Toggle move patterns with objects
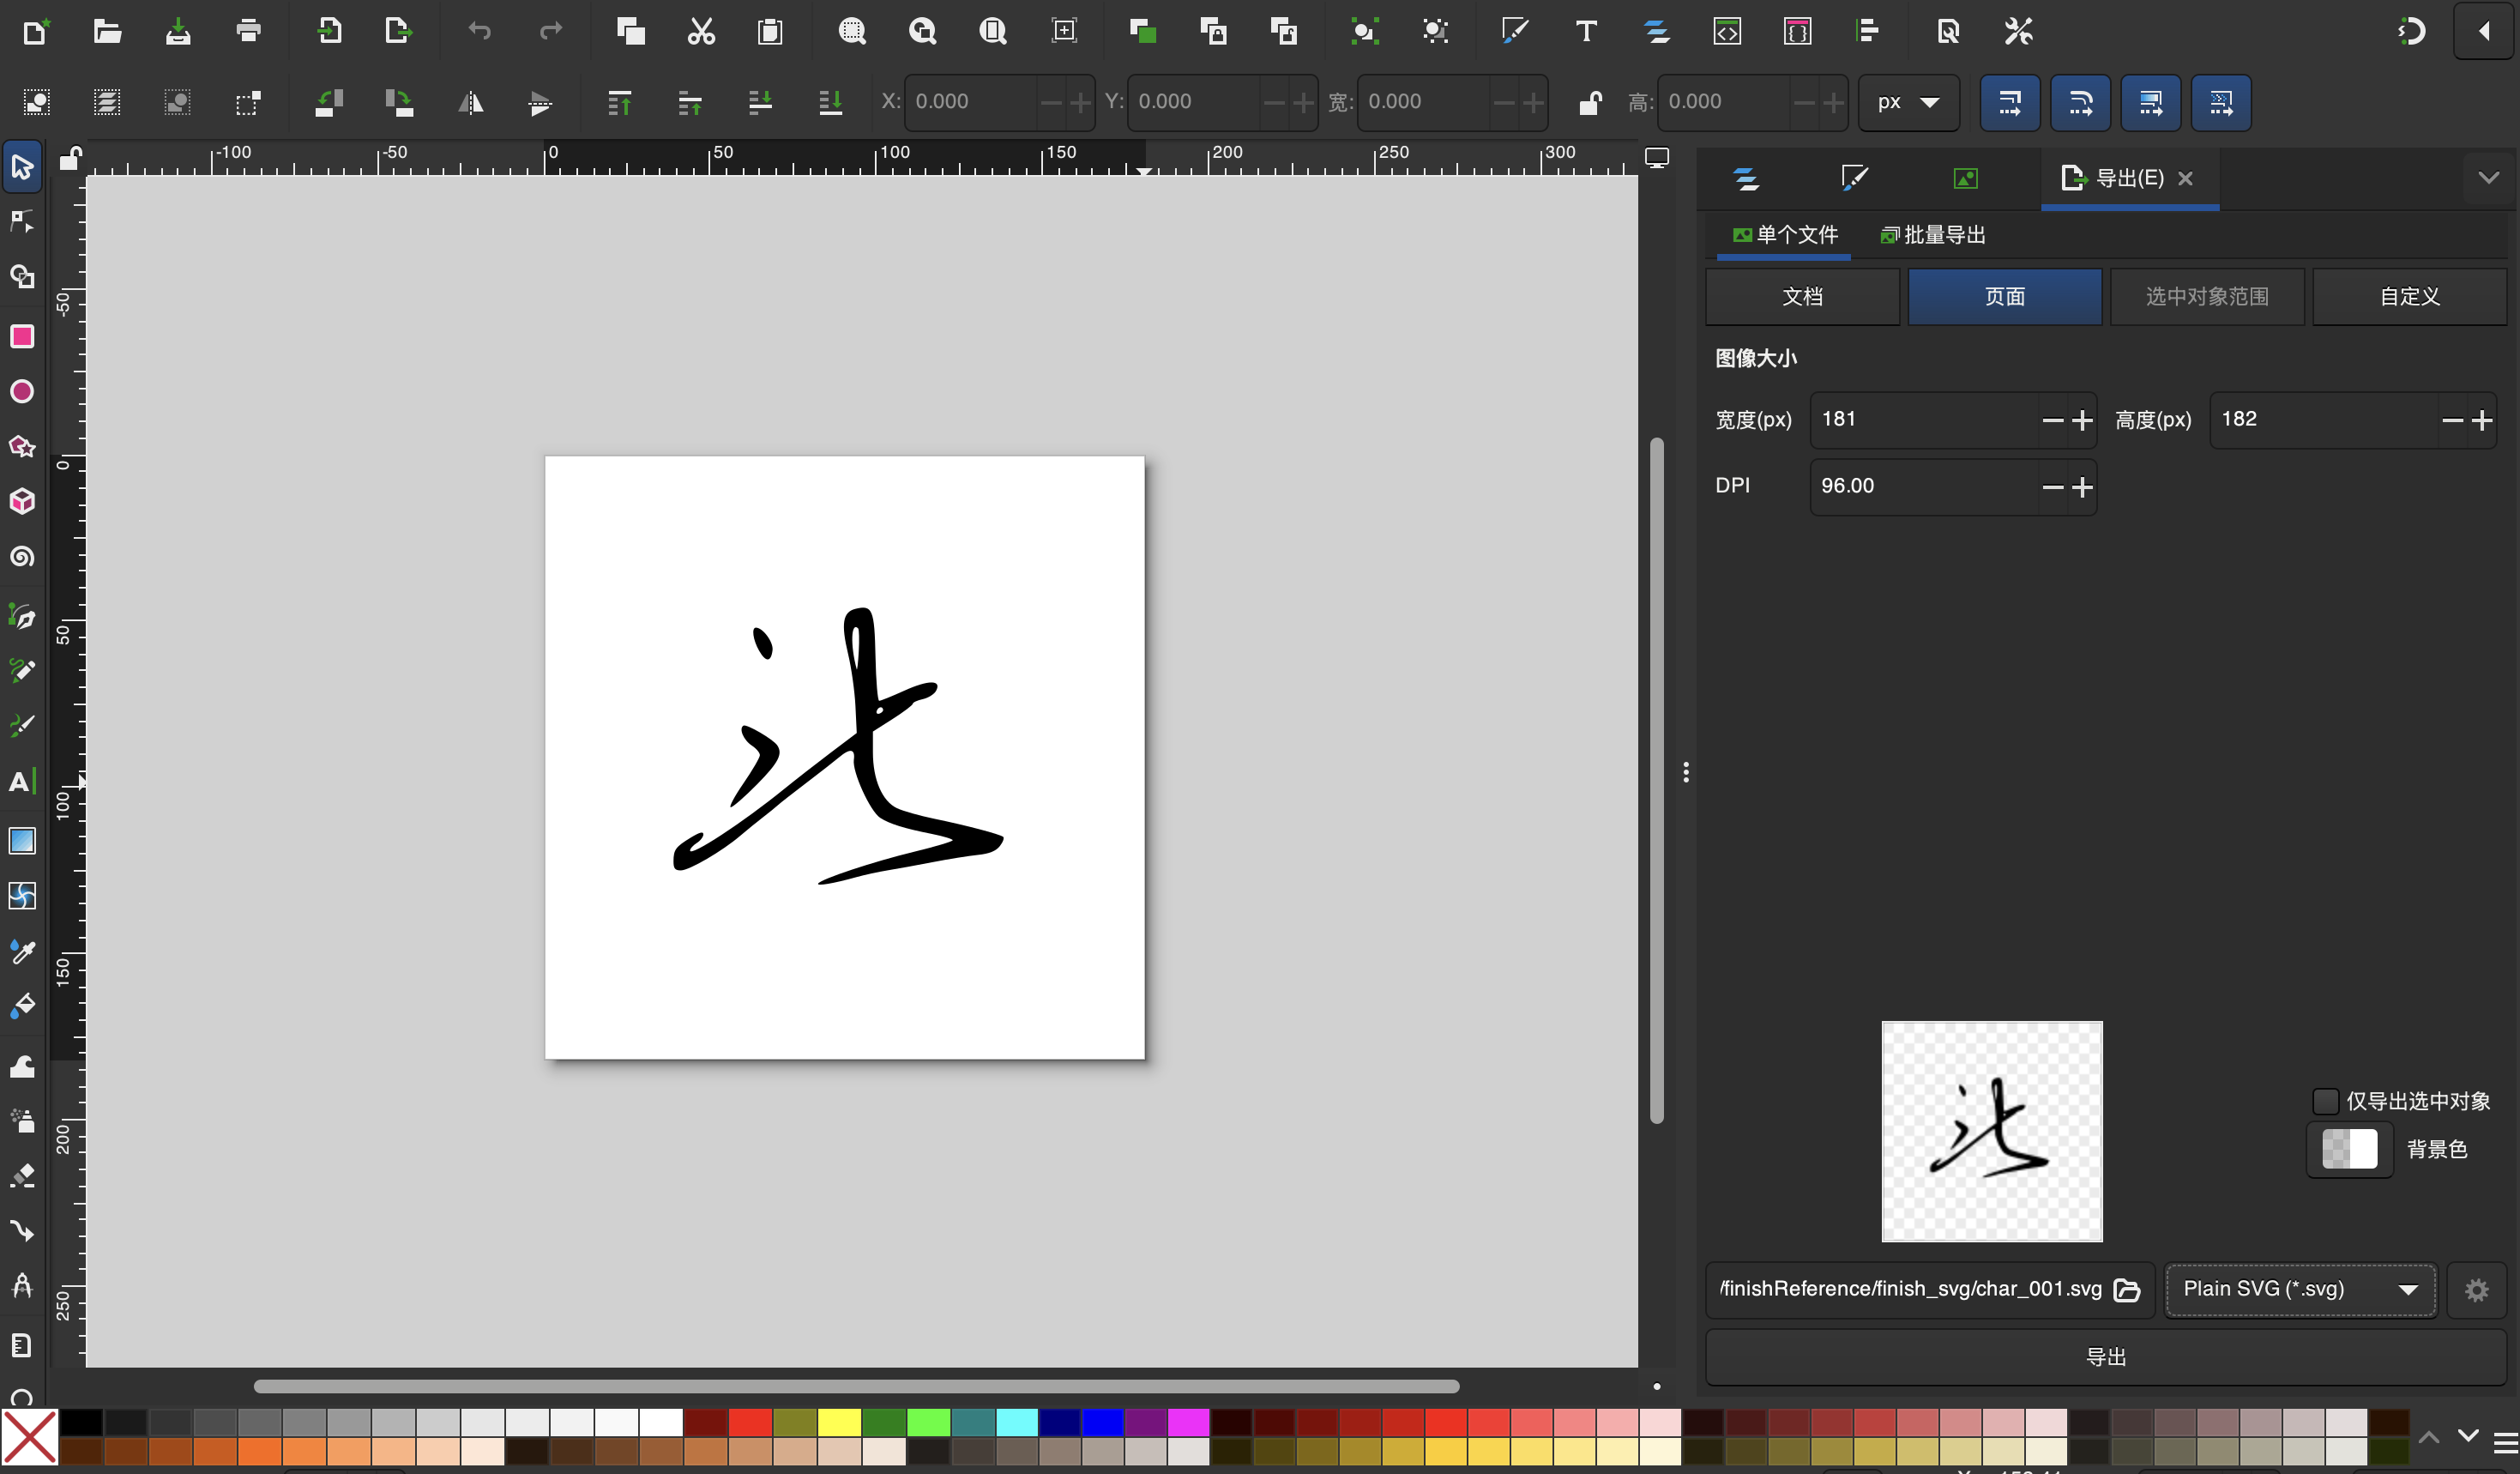The width and height of the screenshot is (2520, 1474). [2221, 102]
